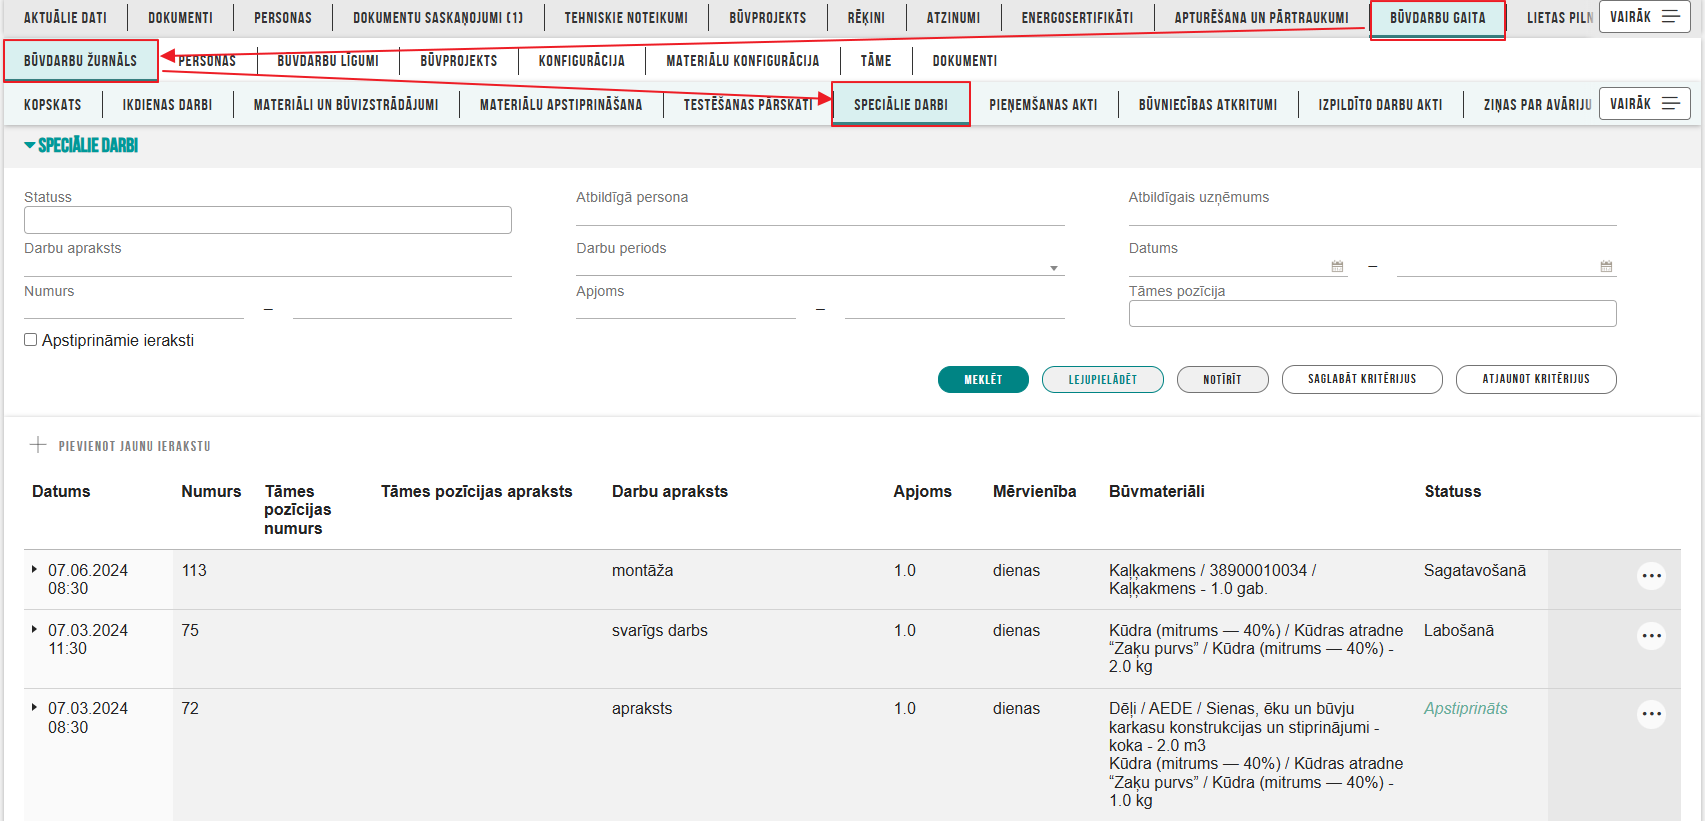The height and width of the screenshot is (821, 1705).
Task: Click the plus icon to add new entry
Action: (x=38, y=445)
